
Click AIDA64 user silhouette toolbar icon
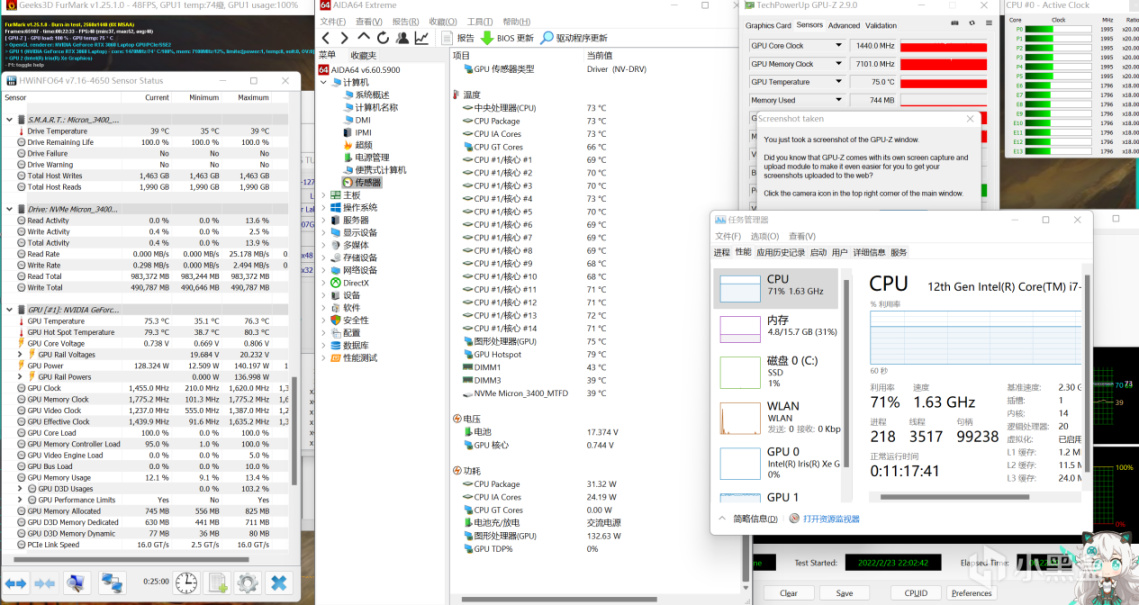[402, 38]
